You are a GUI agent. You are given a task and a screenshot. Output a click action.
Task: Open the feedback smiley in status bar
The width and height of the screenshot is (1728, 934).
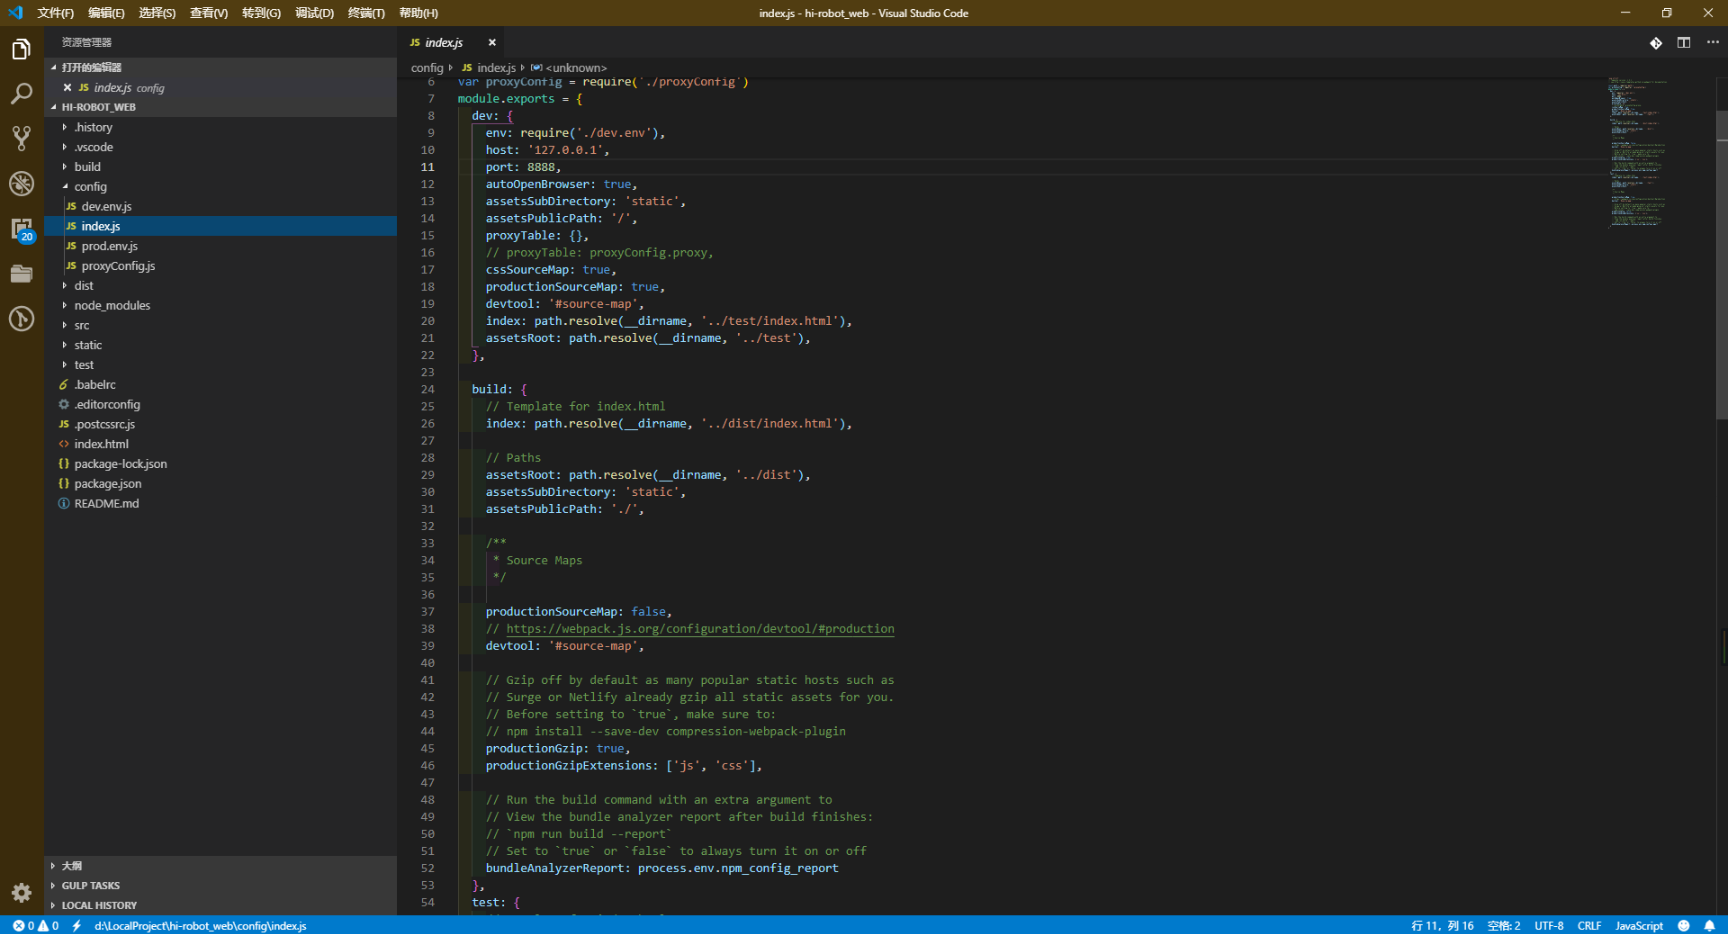click(1684, 926)
